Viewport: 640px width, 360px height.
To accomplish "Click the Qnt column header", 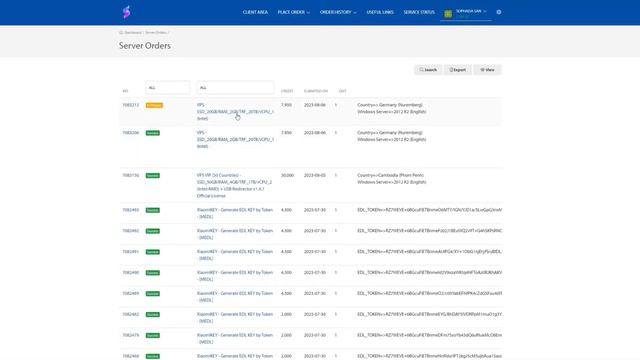I will [342, 91].
